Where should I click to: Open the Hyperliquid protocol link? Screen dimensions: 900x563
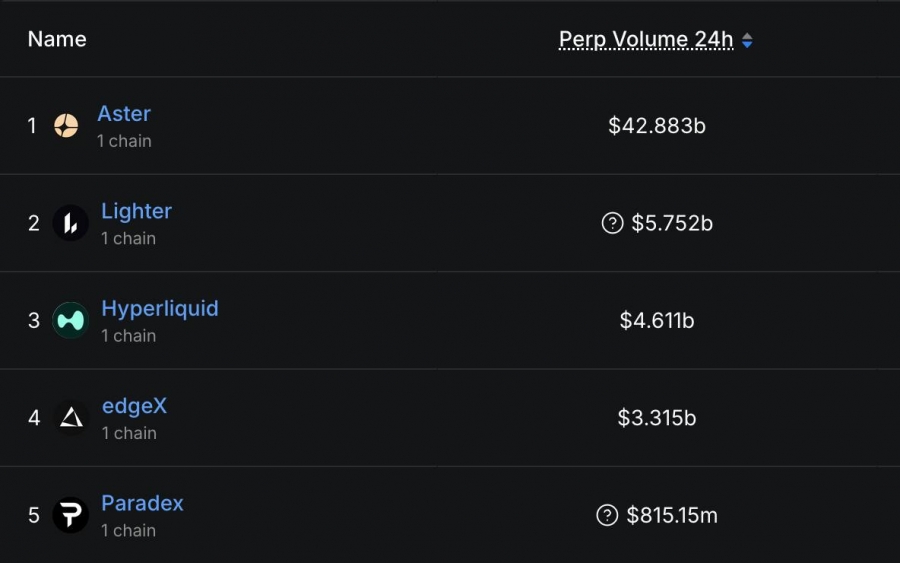pos(159,308)
